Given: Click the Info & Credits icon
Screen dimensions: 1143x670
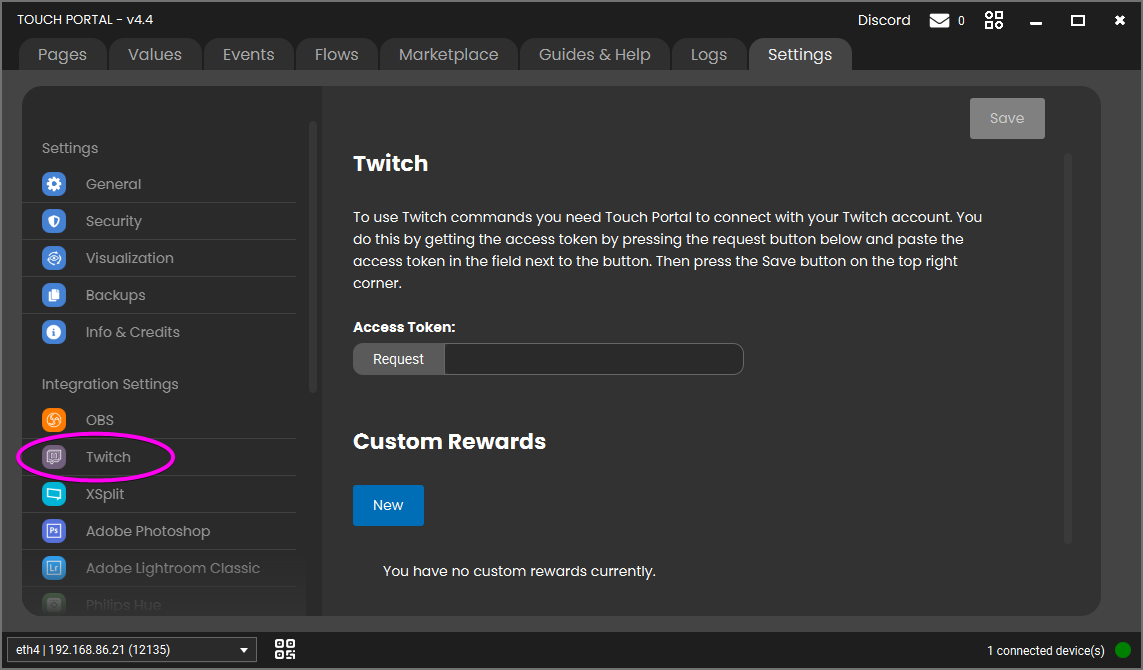Looking at the screenshot, I should (54, 332).
